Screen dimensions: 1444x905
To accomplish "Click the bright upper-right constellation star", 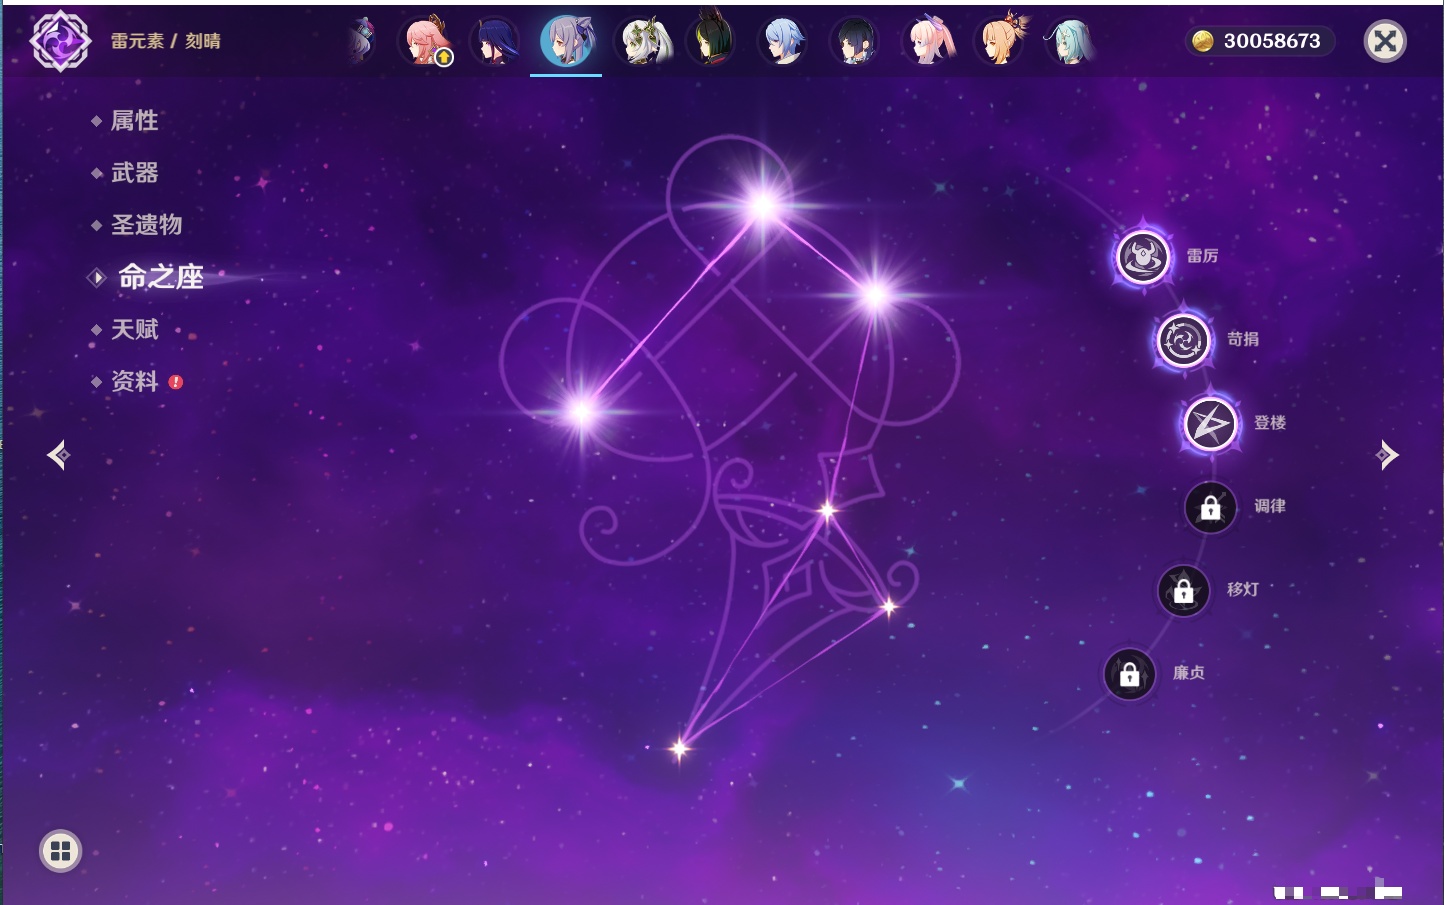I will point(876,294).
